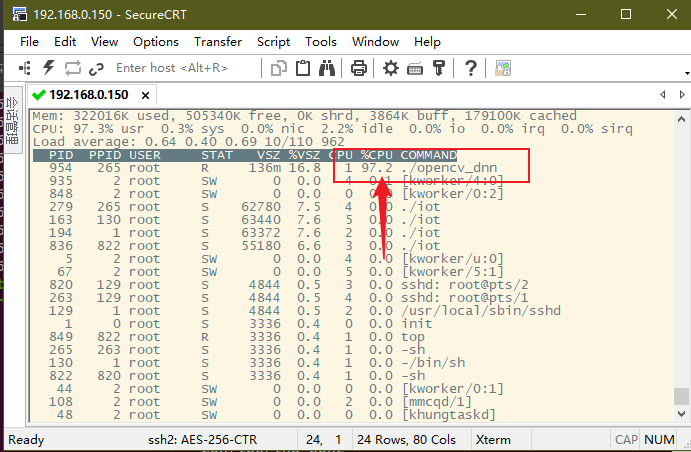Viewport: 691px width, 452px height.
Task: Open the Session Manager toolbar icon
Action: tap(25, 68)
